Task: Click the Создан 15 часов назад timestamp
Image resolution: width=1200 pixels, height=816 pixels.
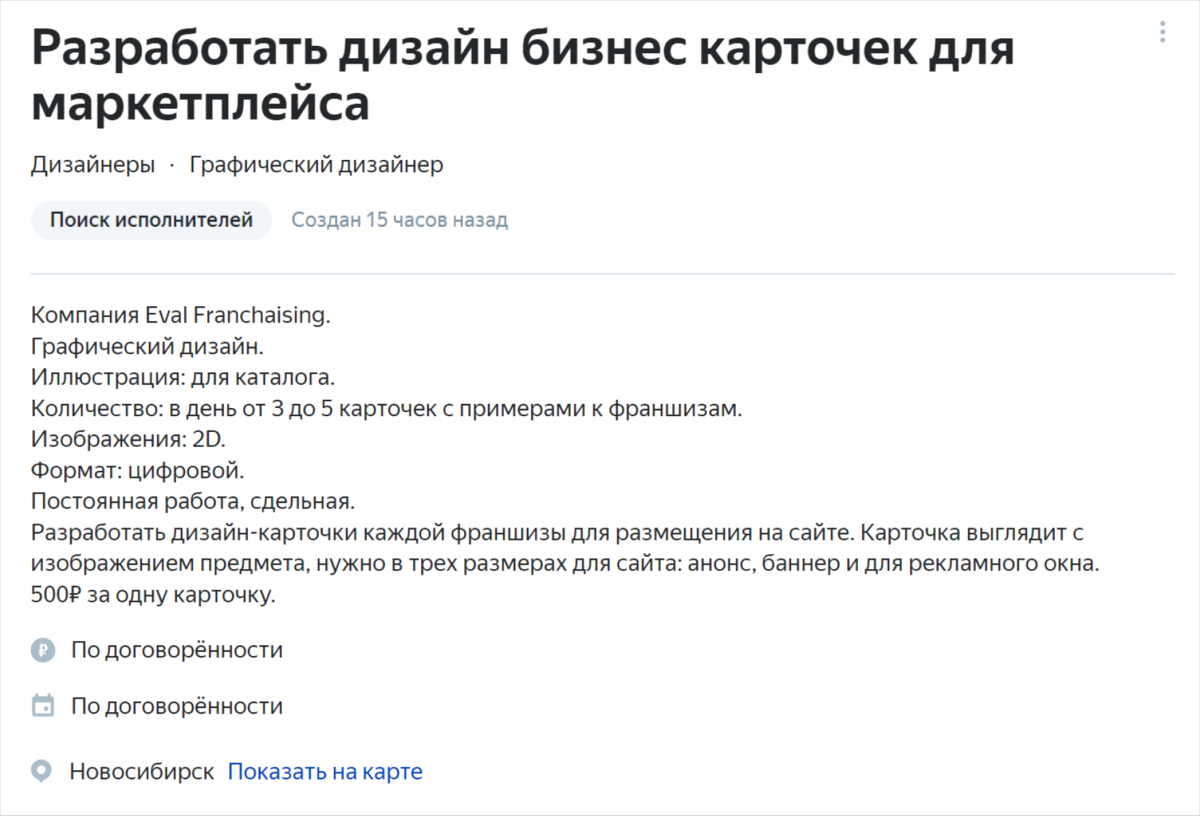Action: pos(399,220)
